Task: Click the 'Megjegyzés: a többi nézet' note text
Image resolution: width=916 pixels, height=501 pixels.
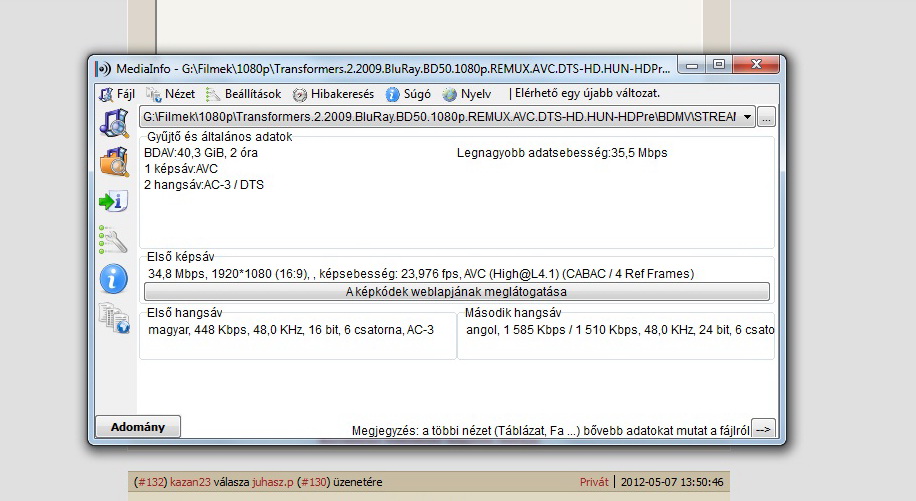Action: [550, 431]
